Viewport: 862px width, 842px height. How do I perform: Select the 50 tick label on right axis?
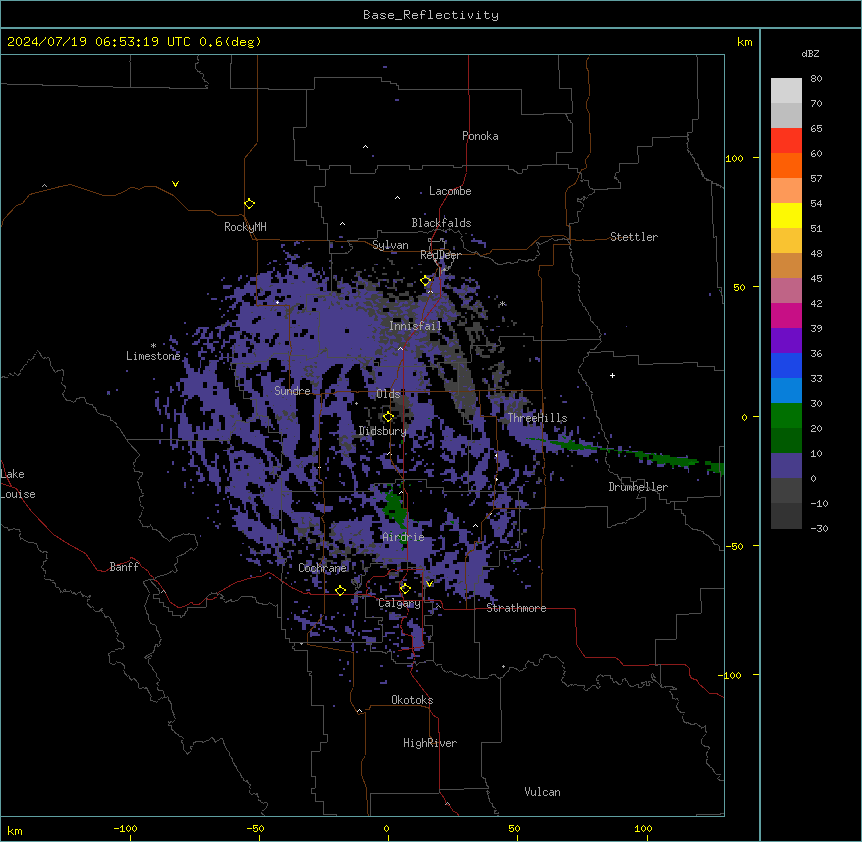pos(739,287)
